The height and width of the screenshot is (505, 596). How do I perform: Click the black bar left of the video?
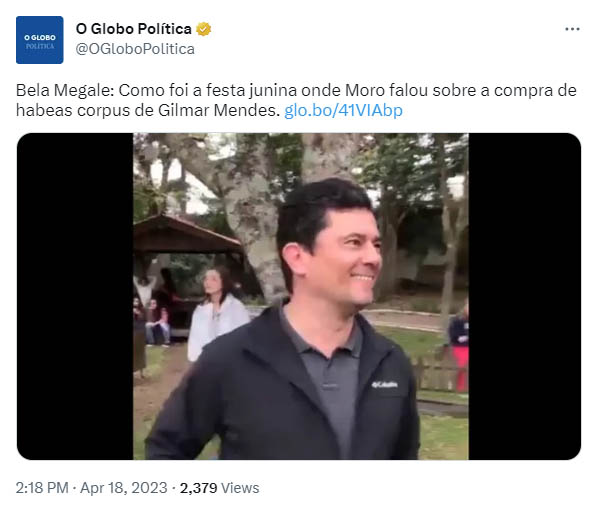click(75, 296)
